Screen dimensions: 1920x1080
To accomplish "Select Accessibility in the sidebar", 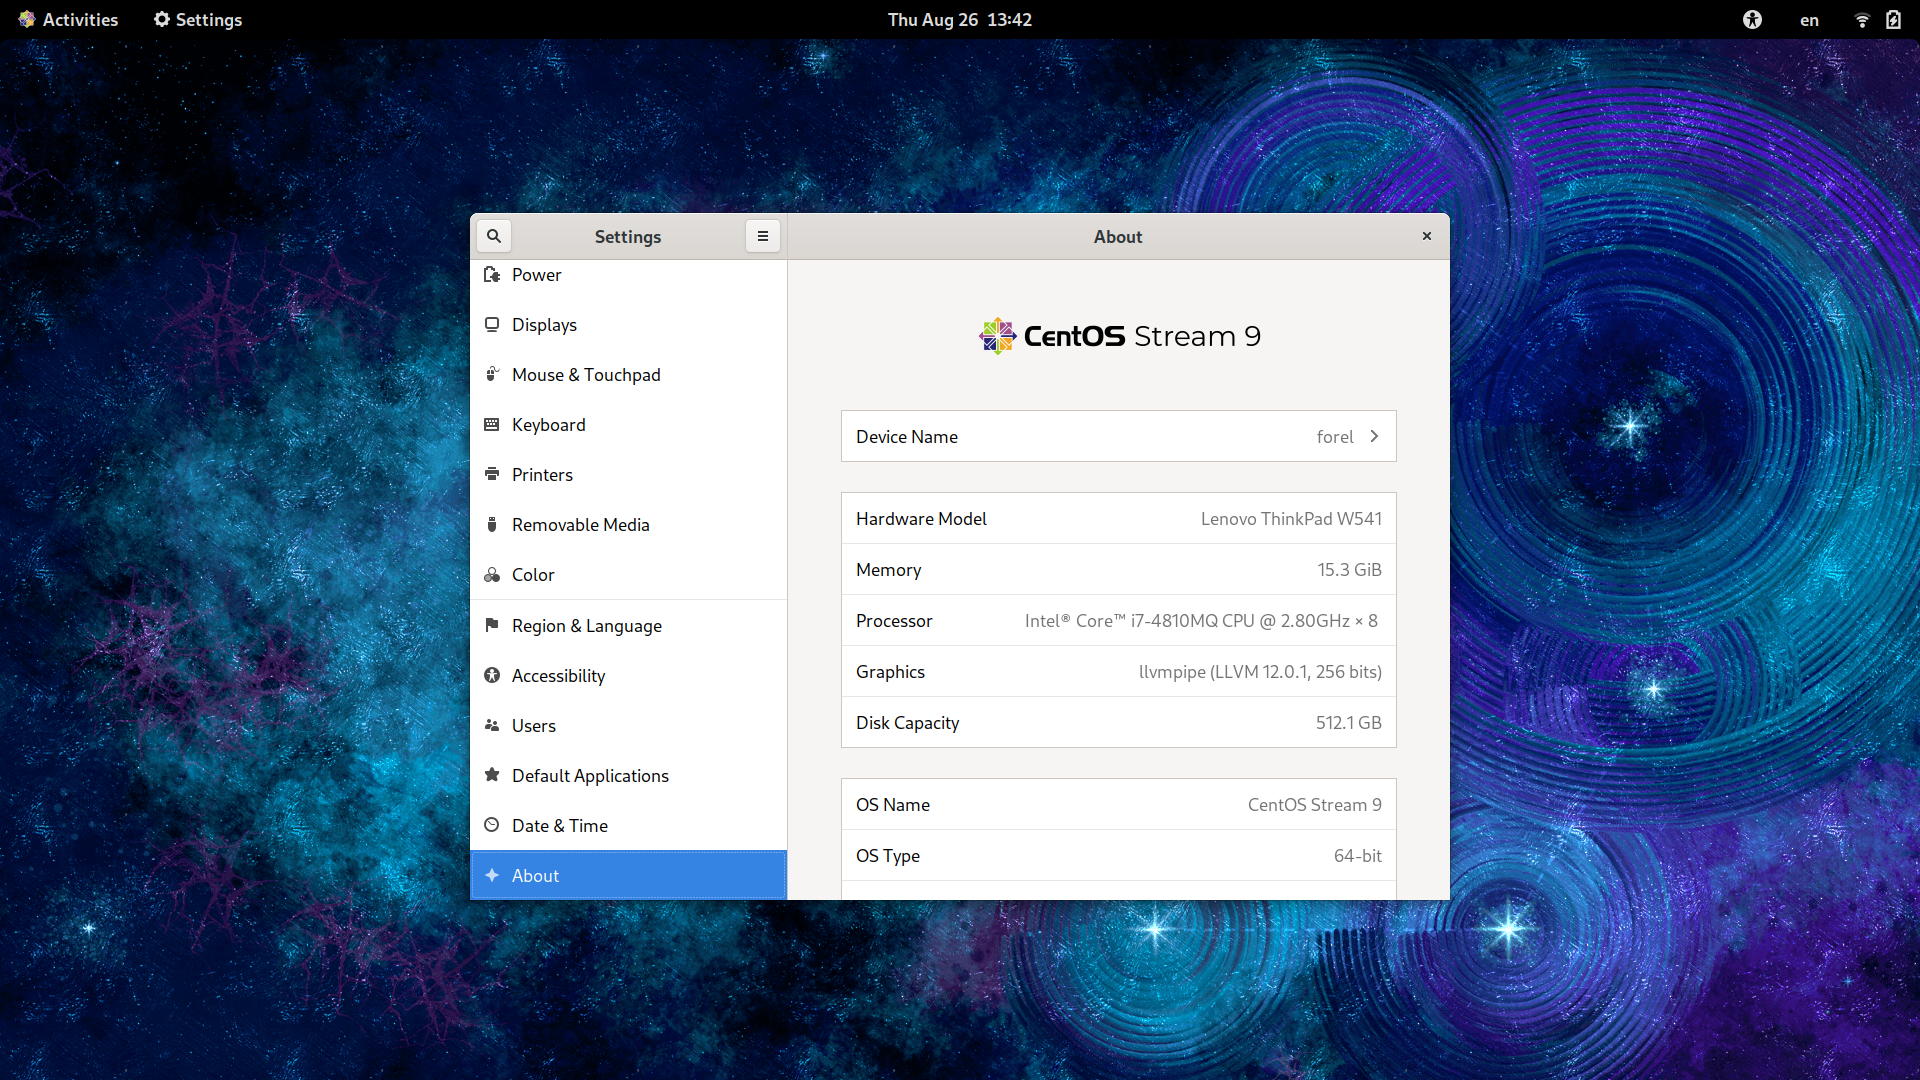I will pos(628,676).
